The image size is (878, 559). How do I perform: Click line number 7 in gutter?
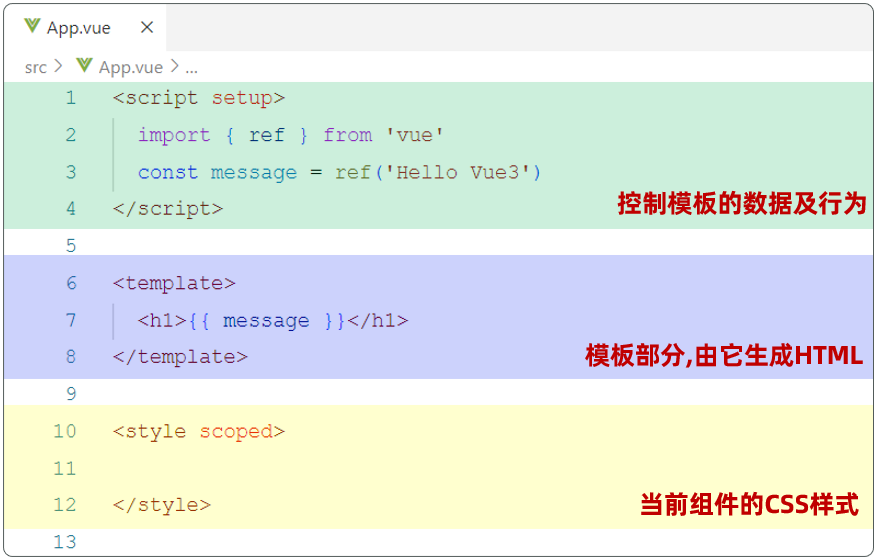pyautogui.click(x=71, y=320)
